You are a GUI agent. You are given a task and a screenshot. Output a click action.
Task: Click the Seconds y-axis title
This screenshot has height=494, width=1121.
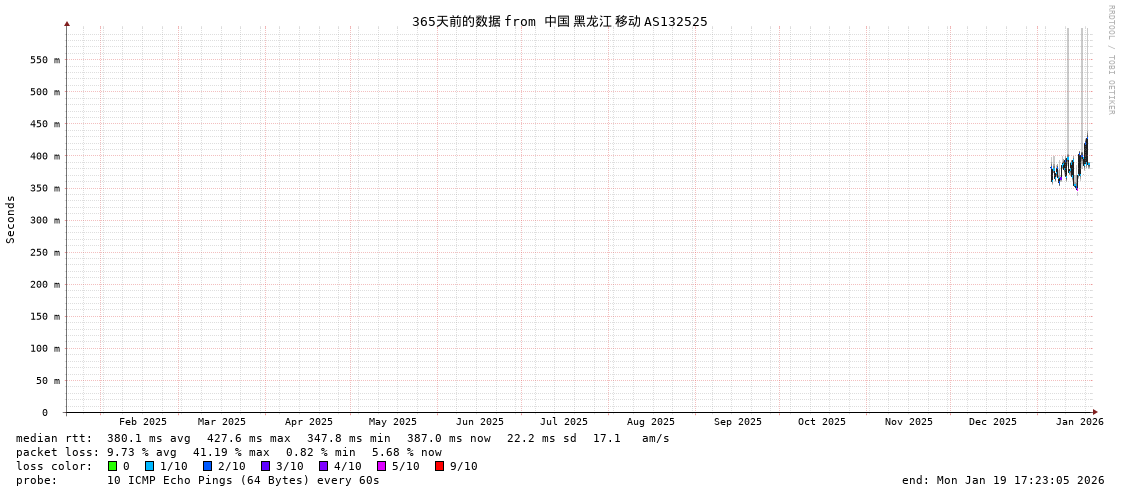tap(11, 219)
